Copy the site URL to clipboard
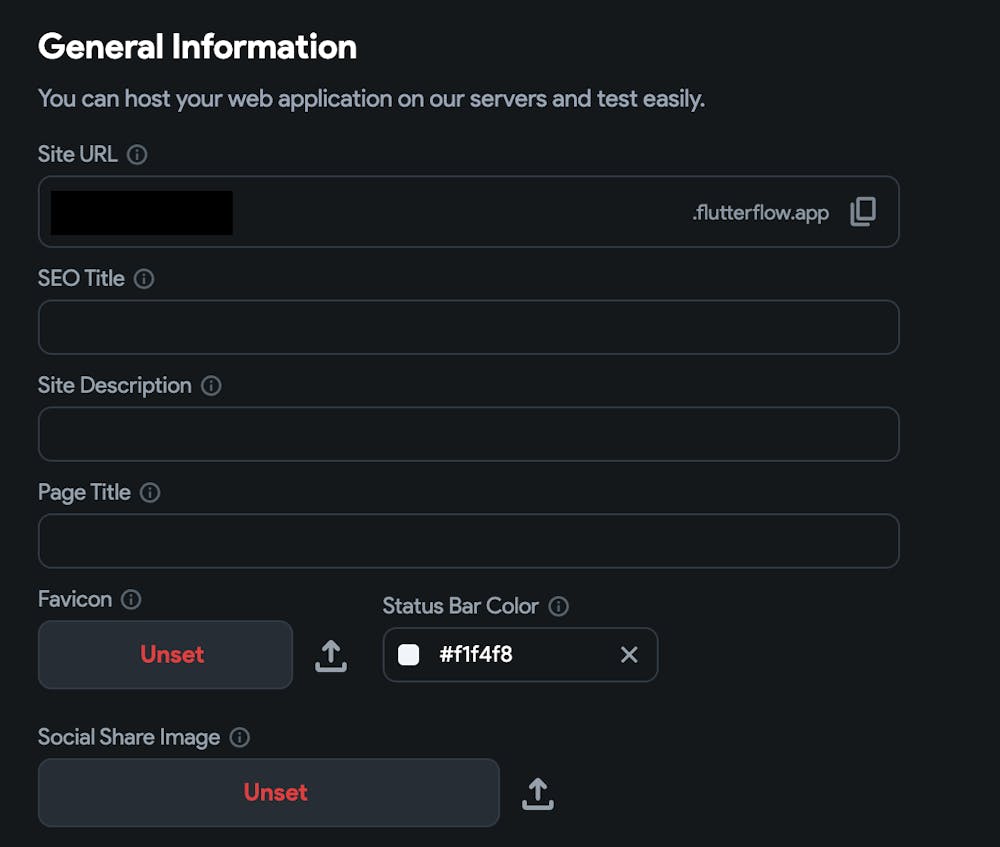 [x=863, y=212]
